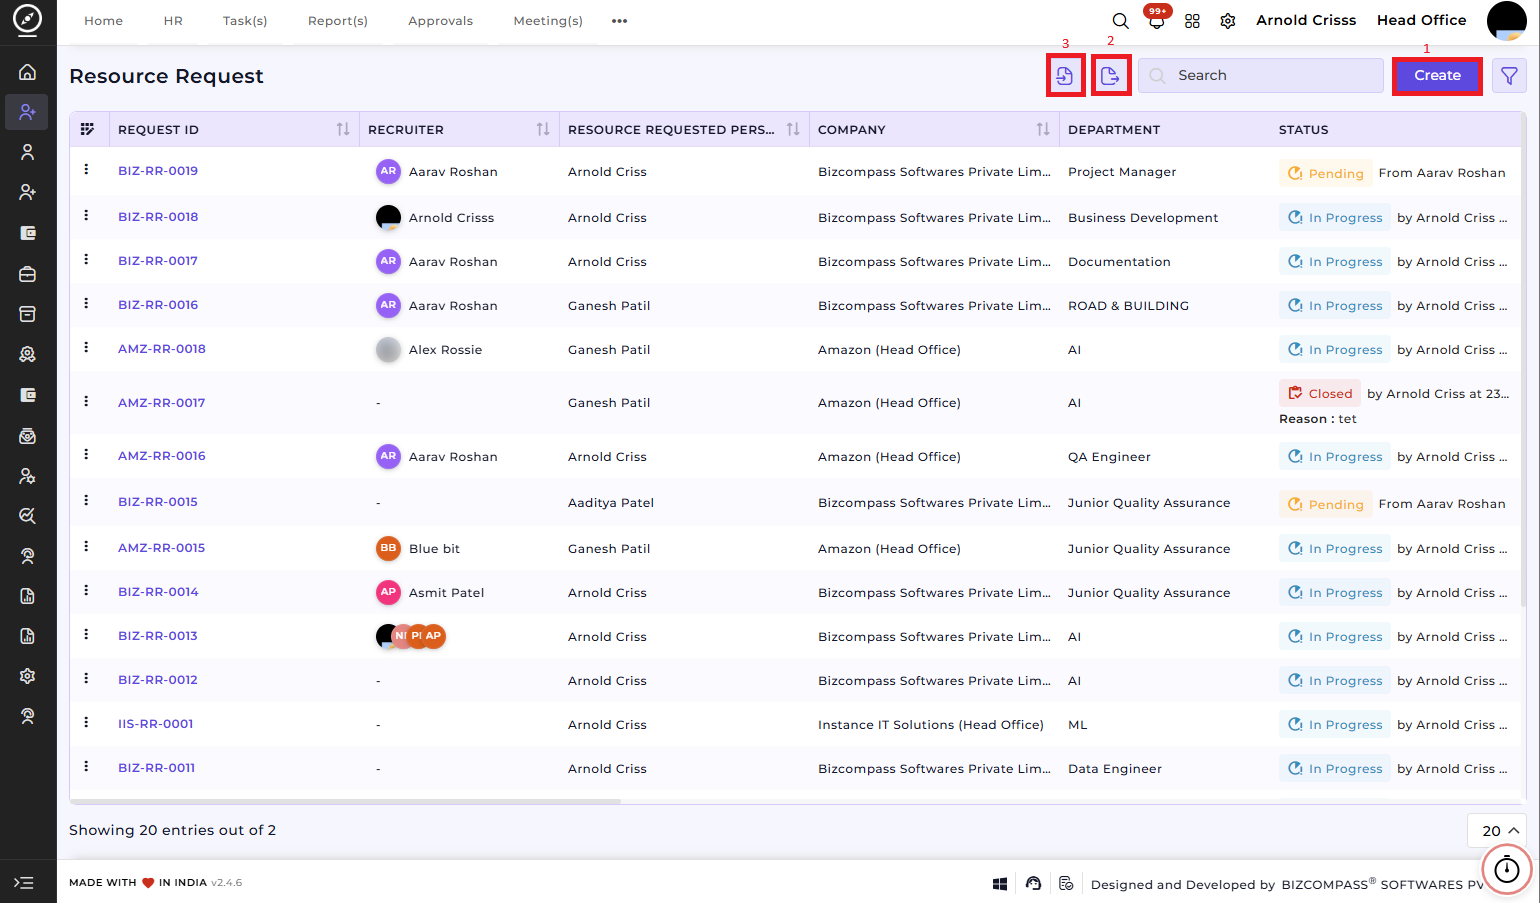Open request BIZ-RR-0011 link
This screenshot has height=903, width=1540.
tap(157, 768)
